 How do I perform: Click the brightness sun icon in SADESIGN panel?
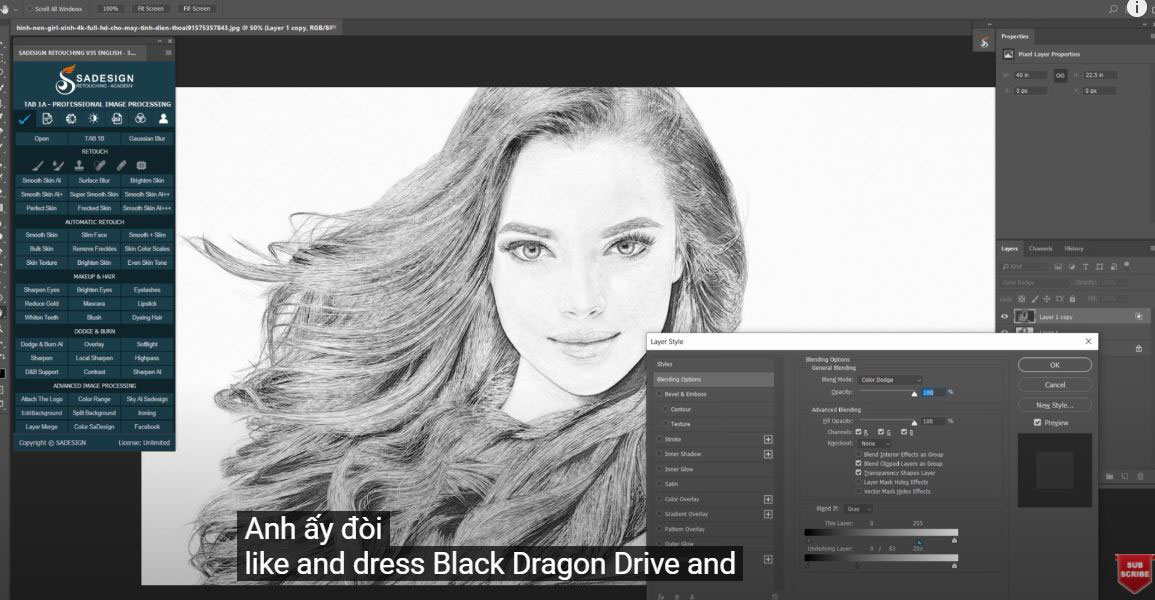pos(94,119)
